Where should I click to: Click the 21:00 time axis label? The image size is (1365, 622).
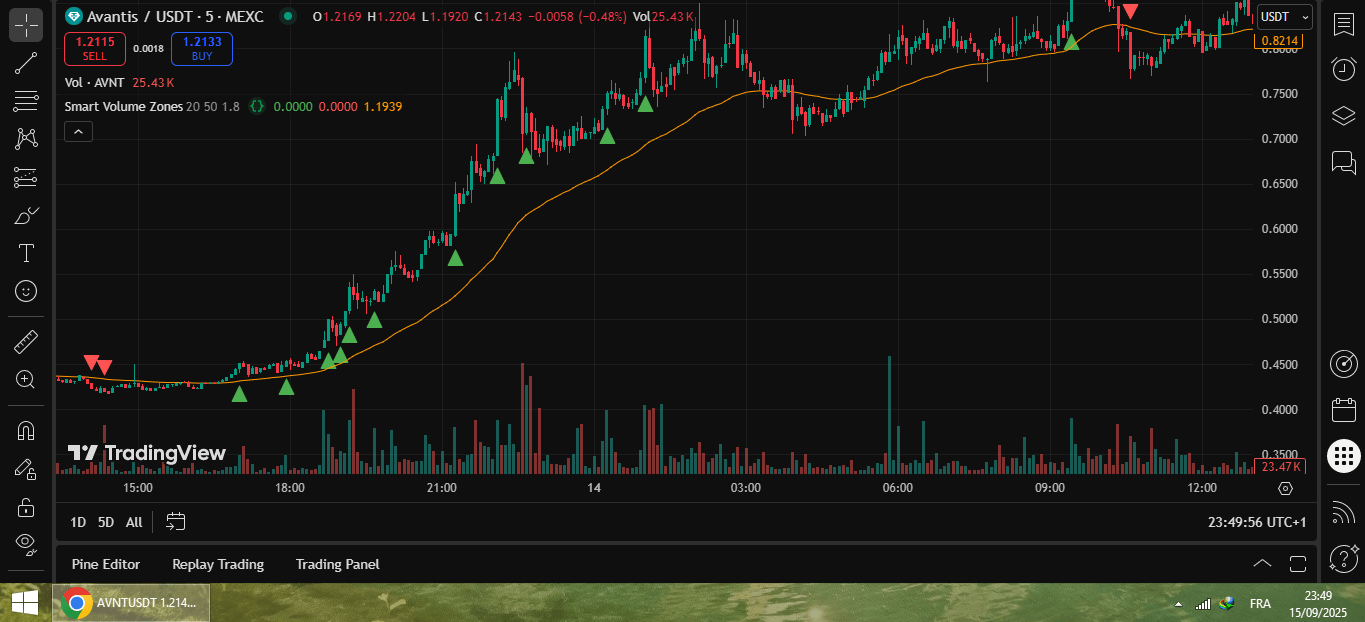[x=441, y=488]
